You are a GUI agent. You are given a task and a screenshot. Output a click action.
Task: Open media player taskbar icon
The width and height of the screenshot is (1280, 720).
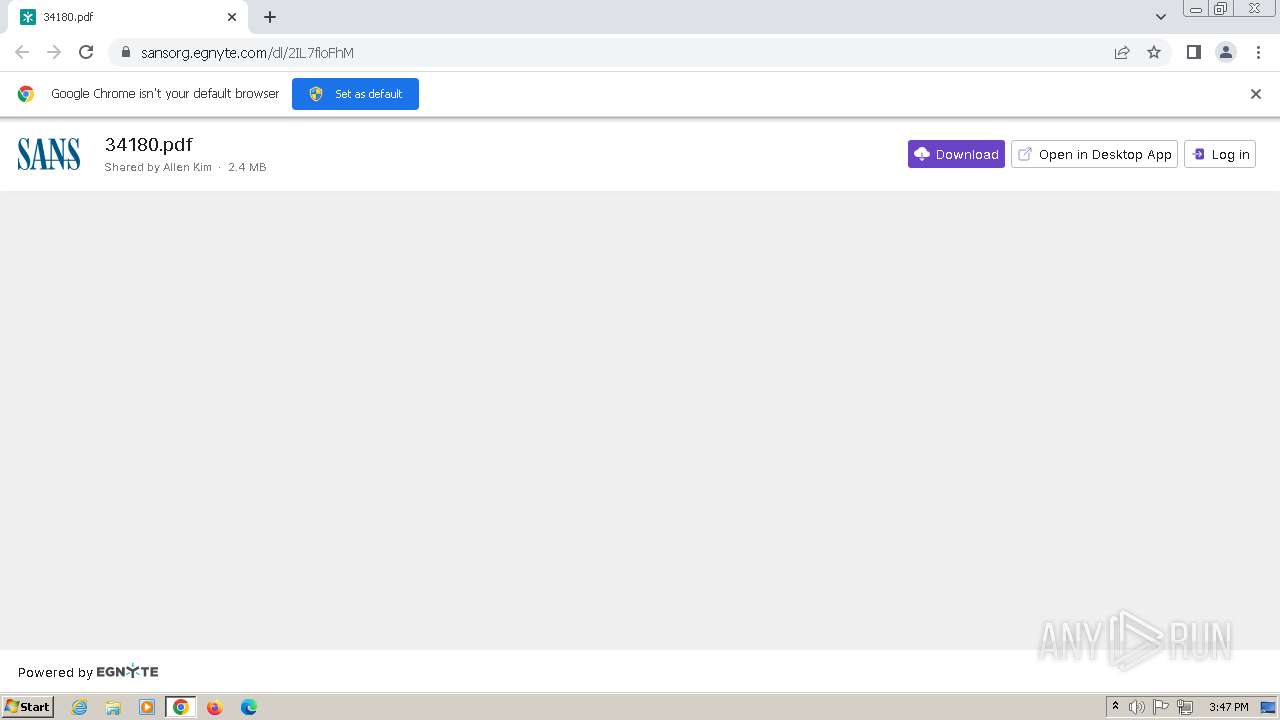(x=147, y=707)
